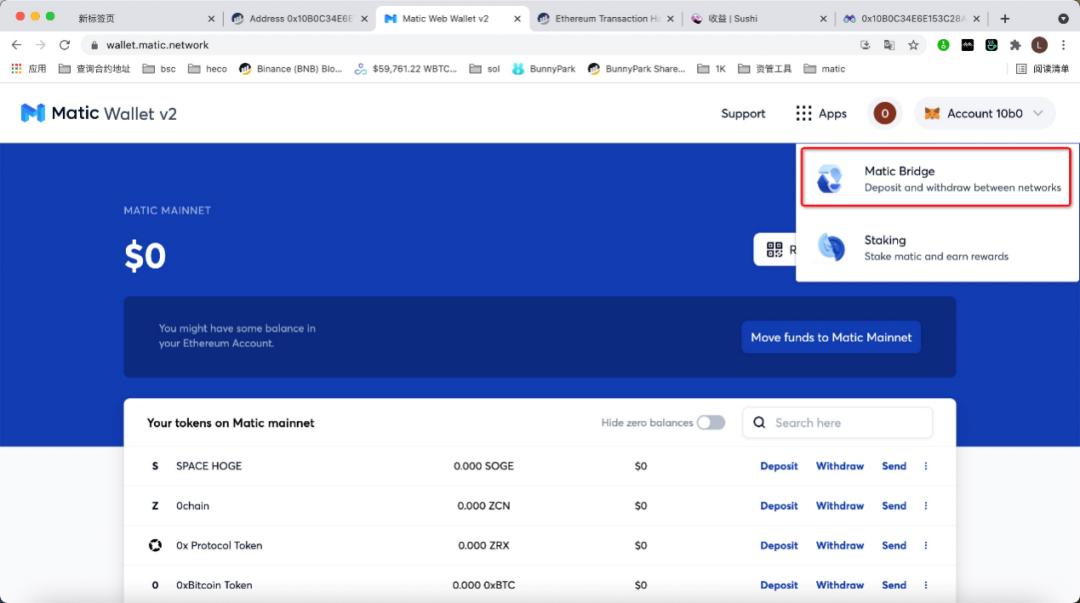The width and height of the screenshot is (1080, 603).
Task: Click the Matic Wallet v2 logo
Action: click(x=98, y=113)
